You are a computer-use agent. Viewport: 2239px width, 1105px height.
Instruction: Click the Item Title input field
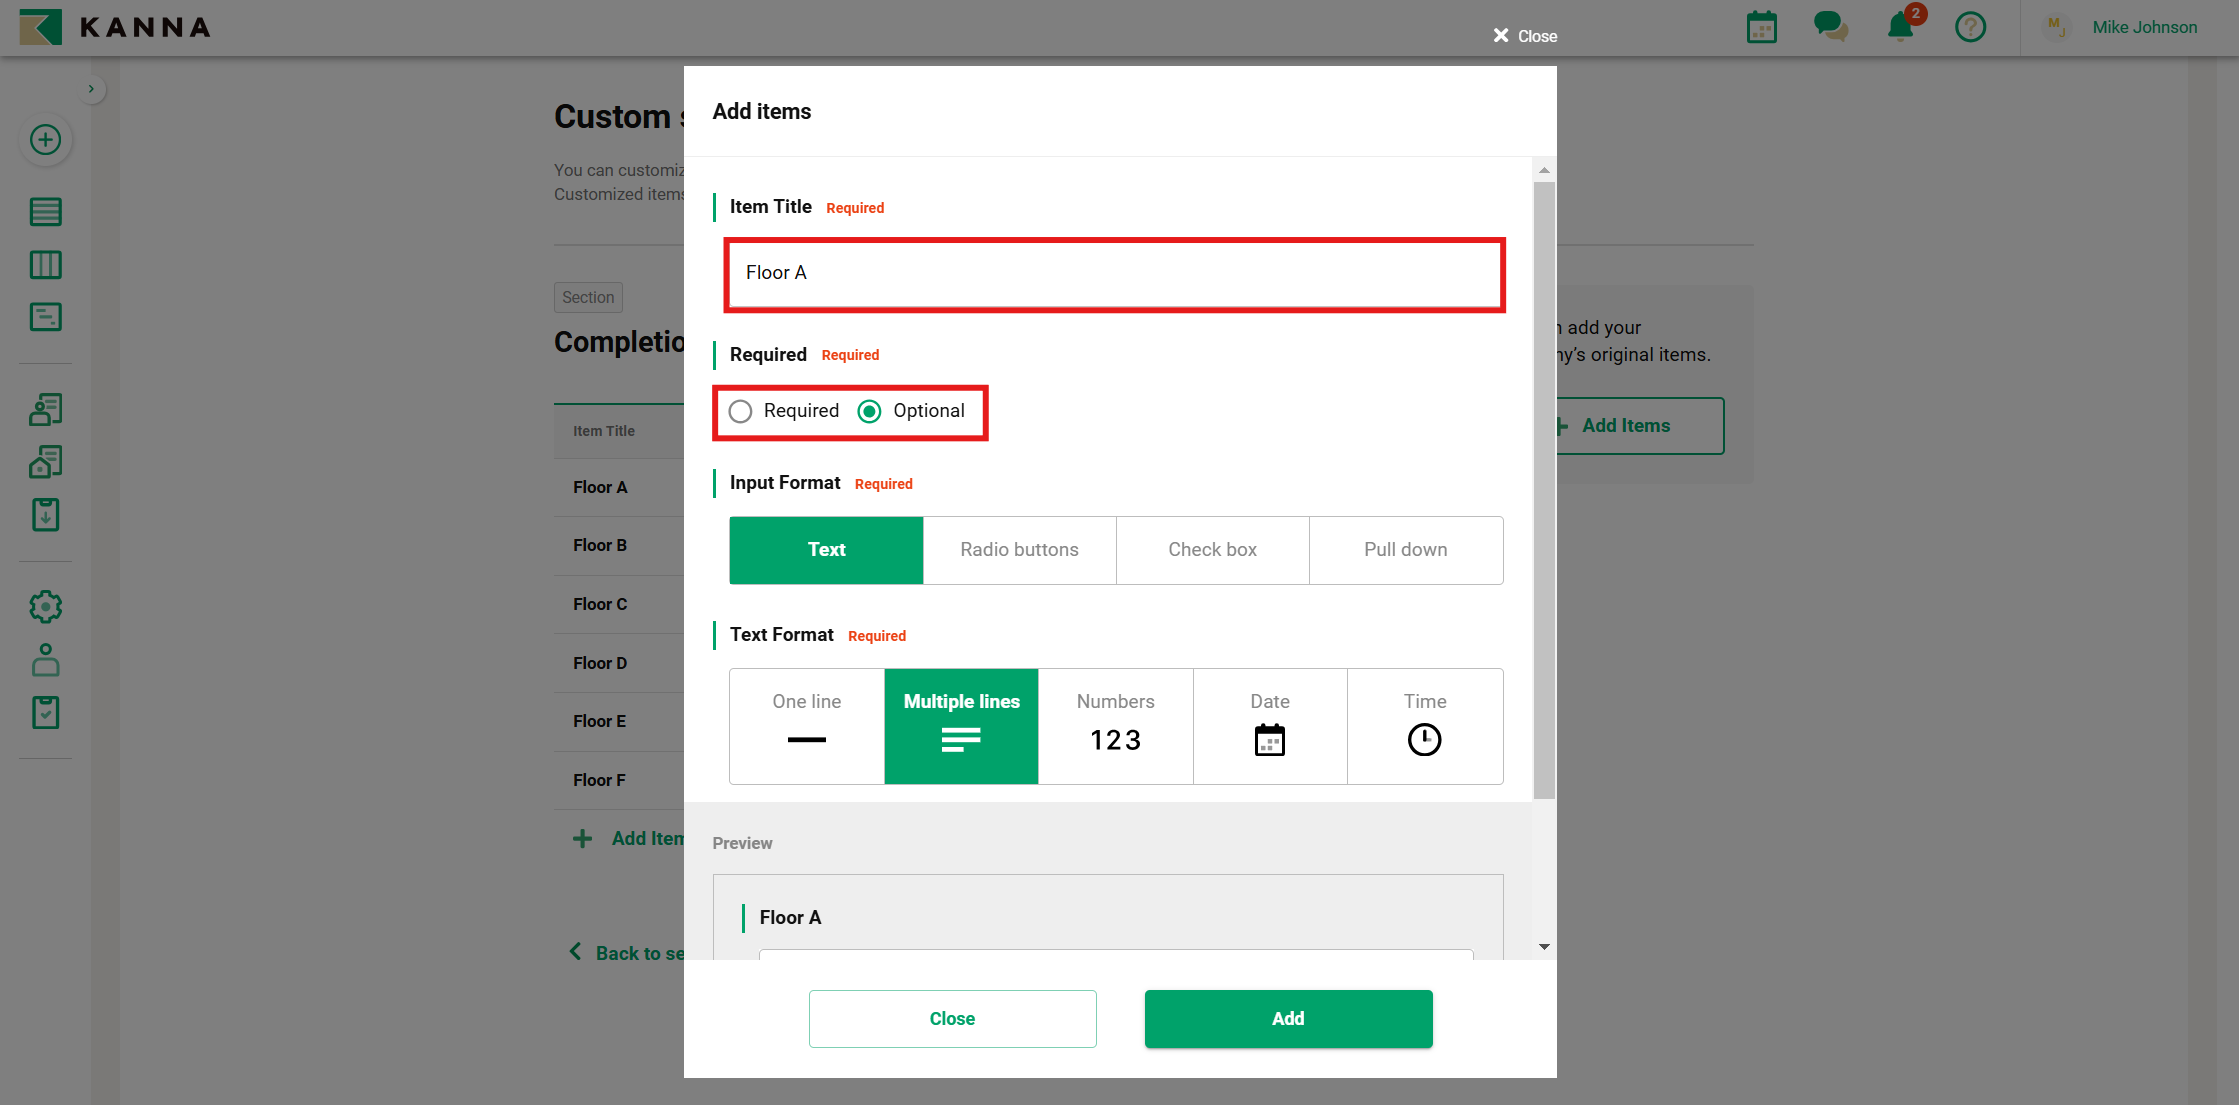click(x=1114, y=273)
